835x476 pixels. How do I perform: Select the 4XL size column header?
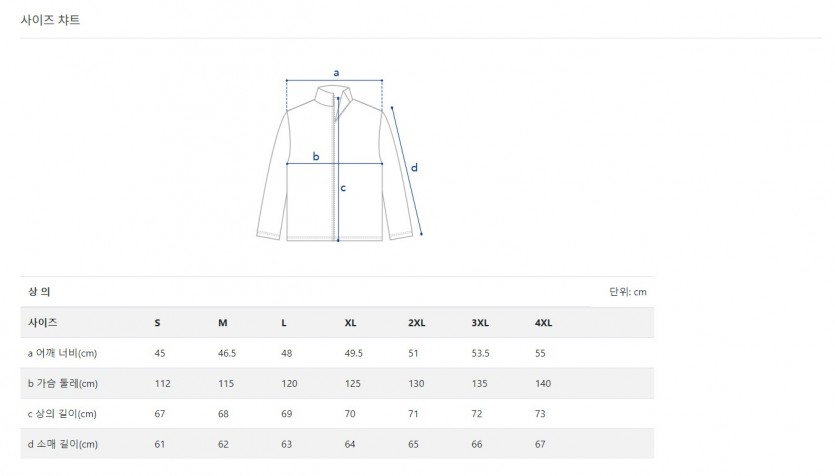click(x=543, y=323)
